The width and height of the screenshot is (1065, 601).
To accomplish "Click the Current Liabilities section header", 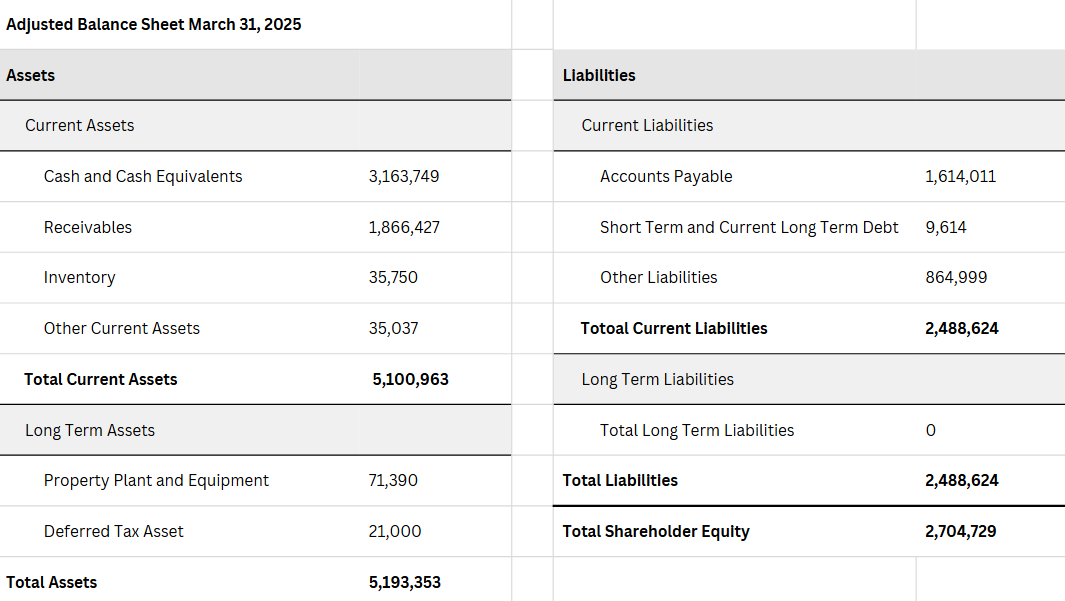I will pyautogui.click(x=647, y=125).
